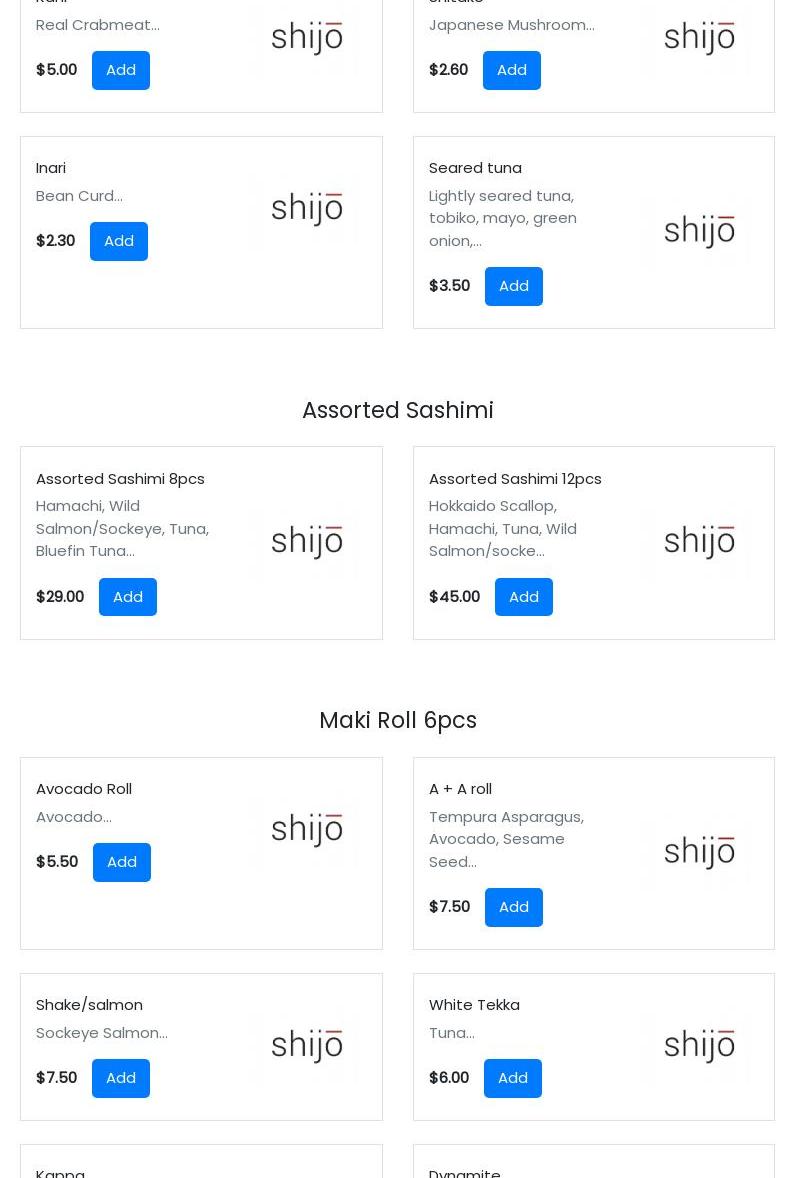
Task: Add A + A roll to cart
Action: coord(513,907)
